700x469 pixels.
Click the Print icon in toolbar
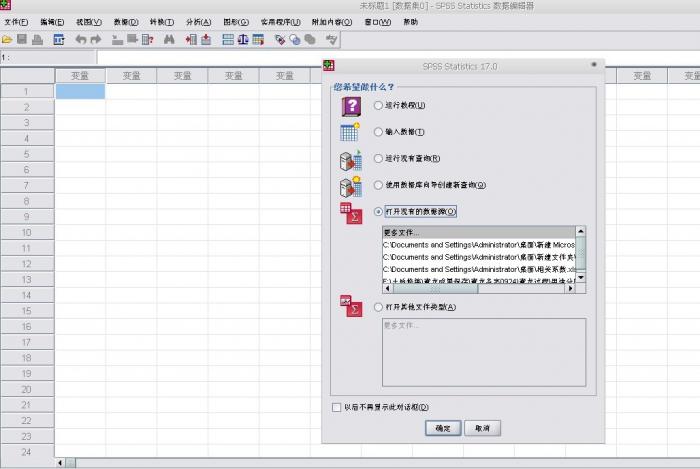click(x=37, y=39)
